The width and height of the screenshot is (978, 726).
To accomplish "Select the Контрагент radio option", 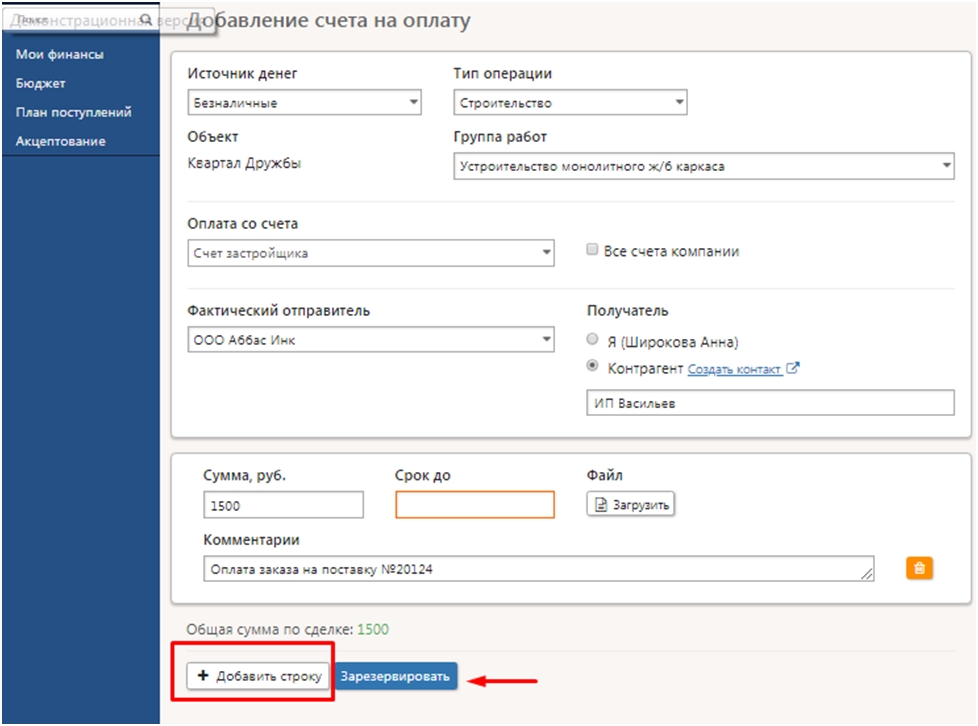I will click(x=593, y=367).
